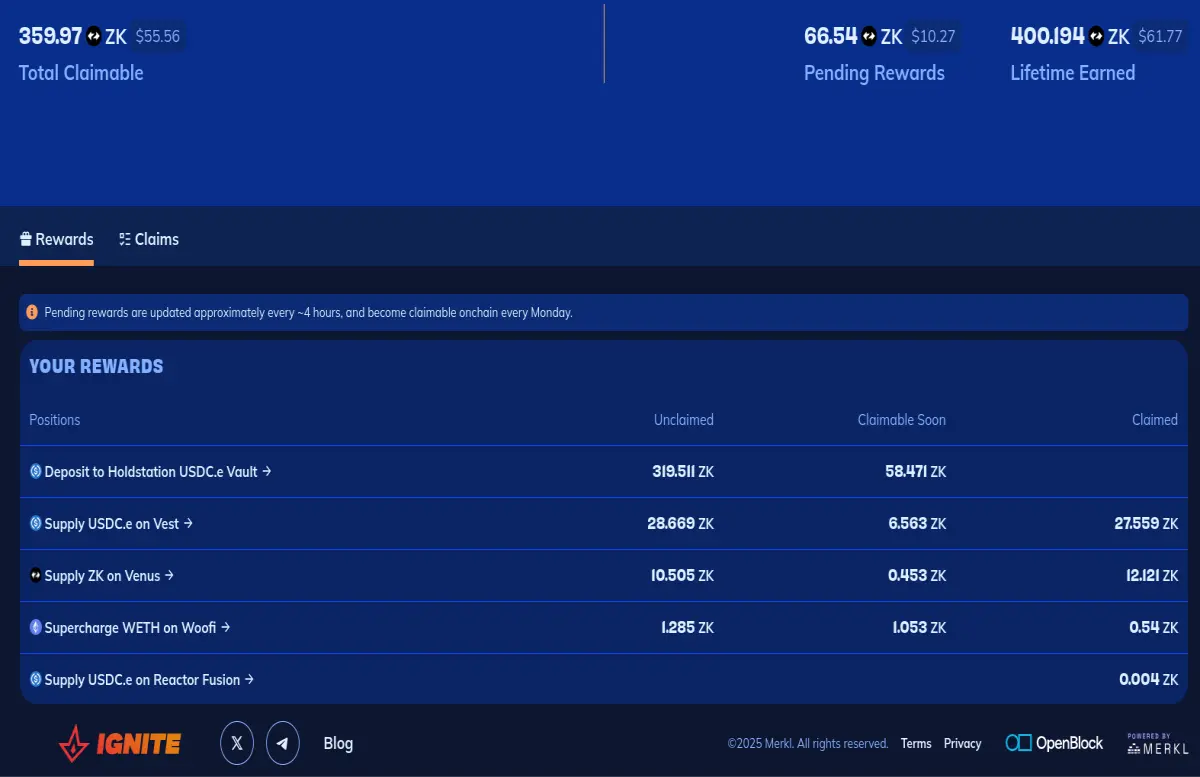
Task: Open Deposit to Holdstation USDC.e Vault position
Action: click(x=151, y=472)
